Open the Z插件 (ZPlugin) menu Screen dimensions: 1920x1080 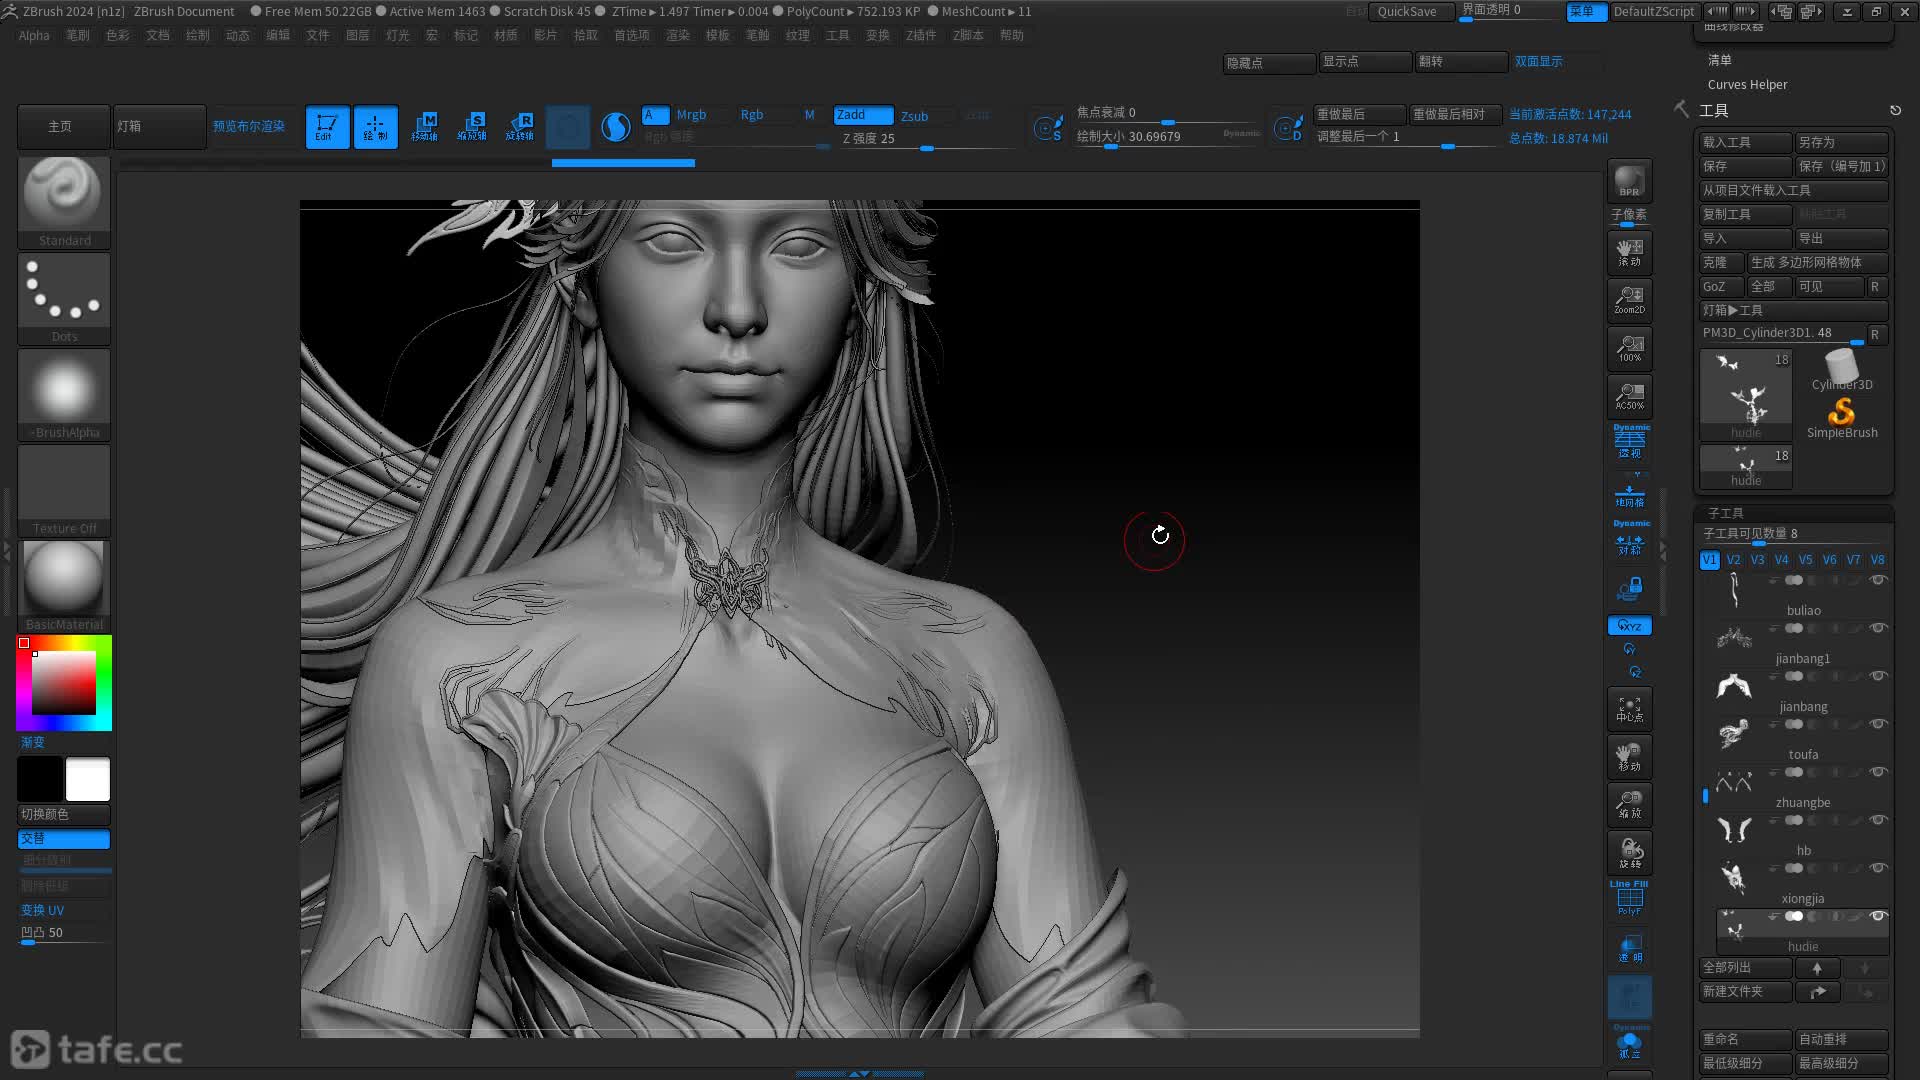[x=921, y=35]
